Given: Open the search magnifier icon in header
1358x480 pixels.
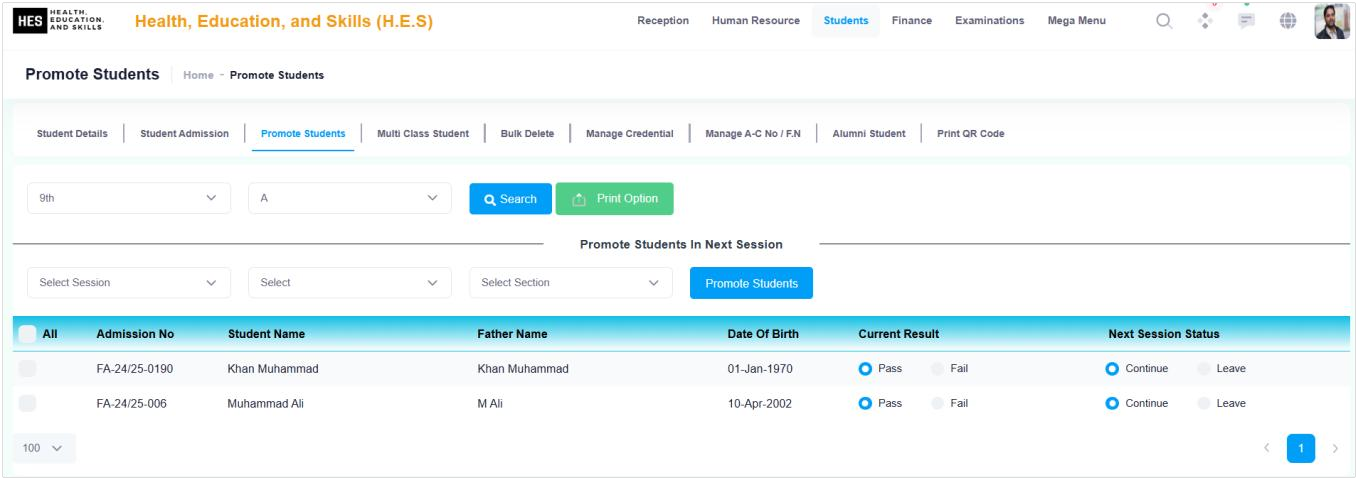Looking at the screenshot, I should [1163, 21].
